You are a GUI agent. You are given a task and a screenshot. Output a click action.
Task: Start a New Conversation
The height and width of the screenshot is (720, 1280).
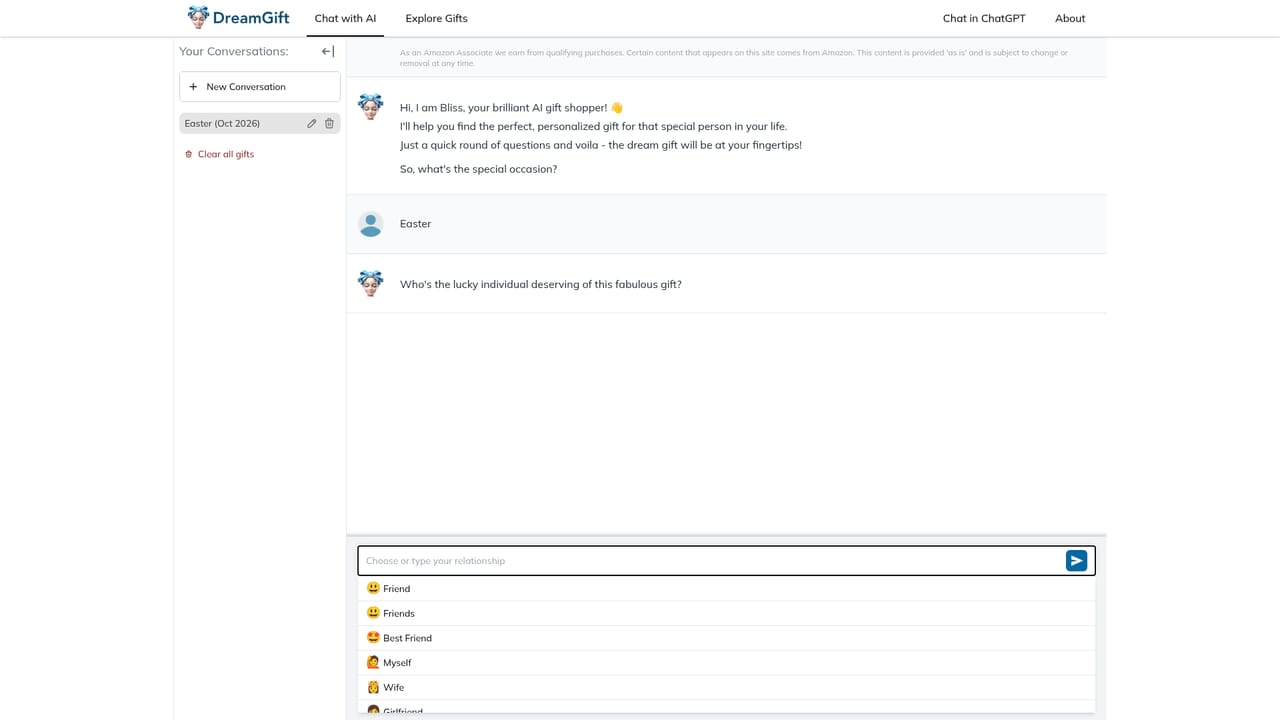tap(260, 87)
